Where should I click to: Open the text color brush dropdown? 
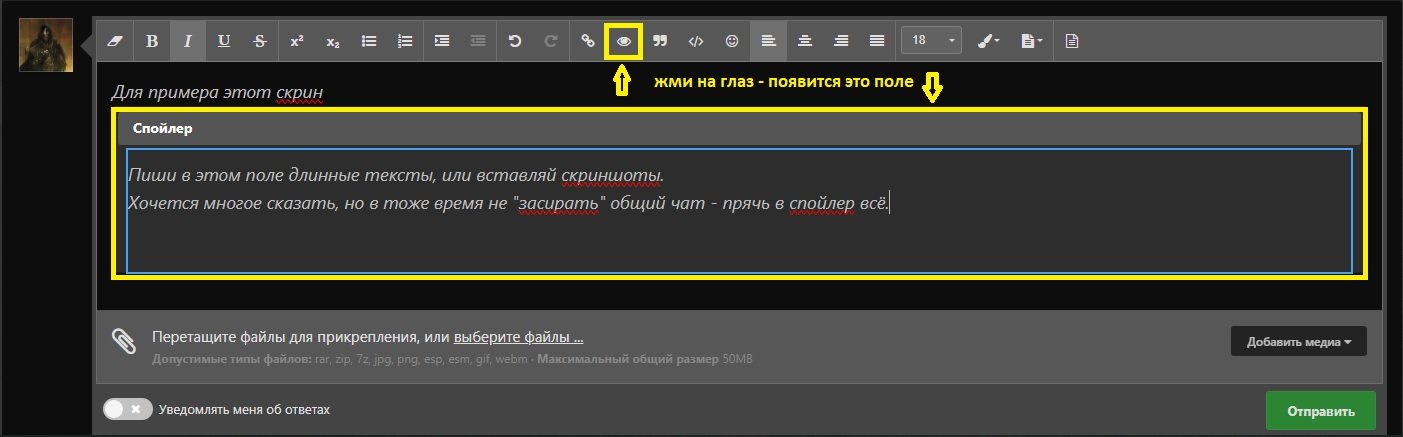click(x=987, y=41)
